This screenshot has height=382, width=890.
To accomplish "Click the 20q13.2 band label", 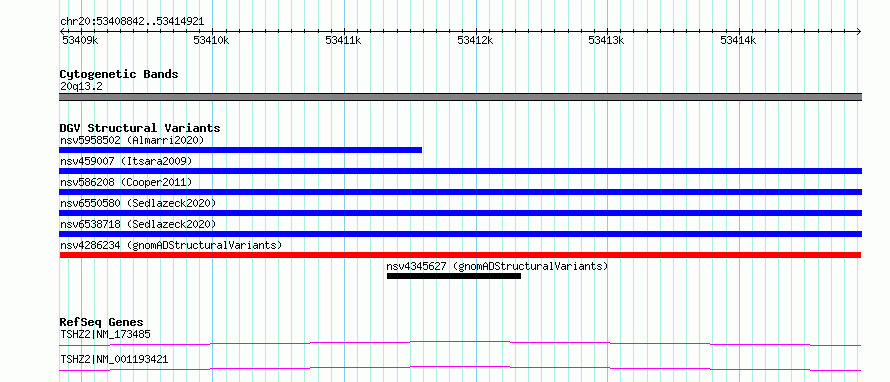I will (81, 87).
